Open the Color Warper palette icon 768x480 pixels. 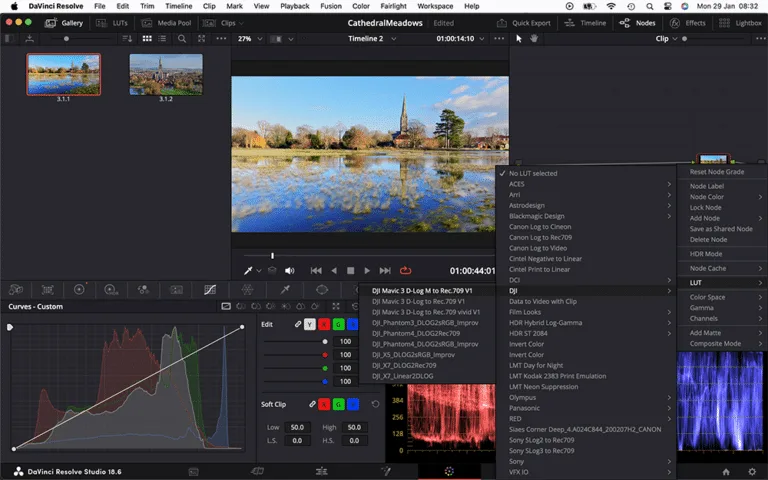(x=247, y=290)
